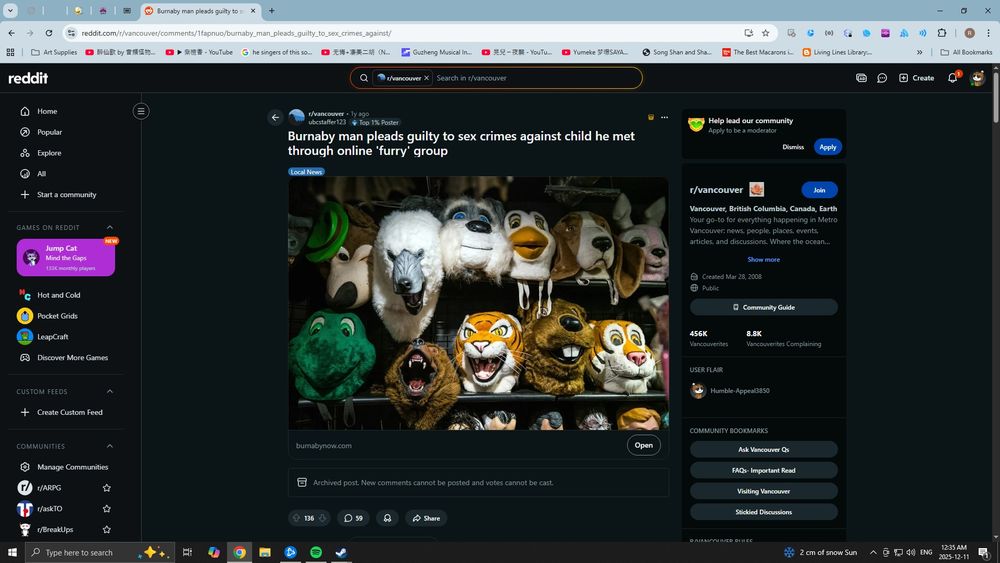Click the Local News flair tag

click(306, 172)
